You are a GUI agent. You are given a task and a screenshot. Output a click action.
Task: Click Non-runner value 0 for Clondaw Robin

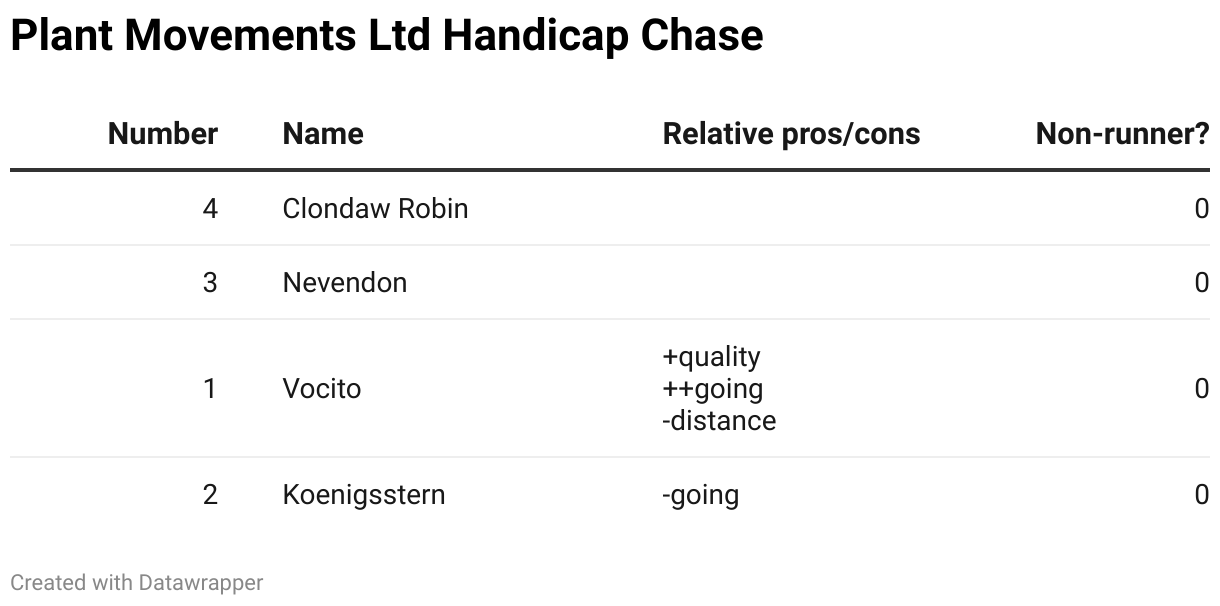pos(1202,208)
